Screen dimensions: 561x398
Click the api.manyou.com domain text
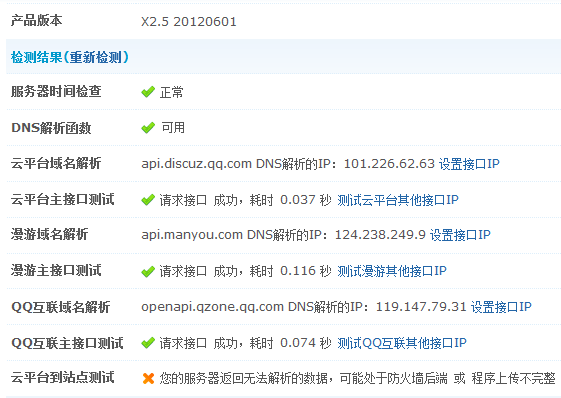[192, 235]
